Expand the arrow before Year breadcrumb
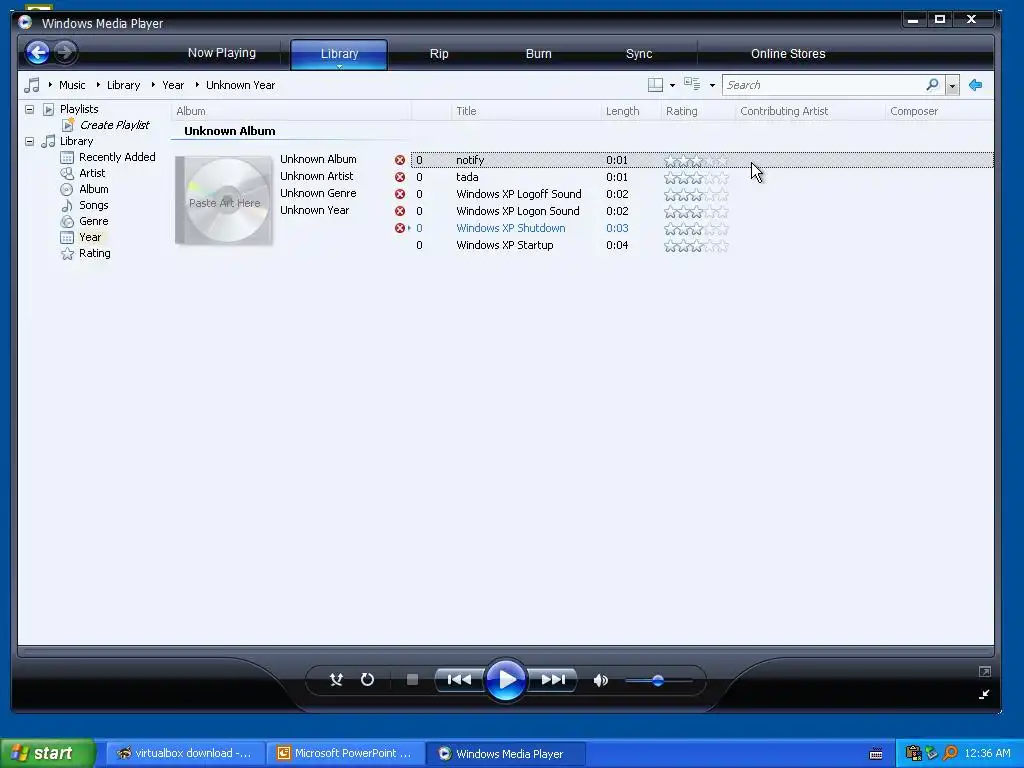Image resolution: width=1024 pixels, height=768 pixels. (153, 85)
